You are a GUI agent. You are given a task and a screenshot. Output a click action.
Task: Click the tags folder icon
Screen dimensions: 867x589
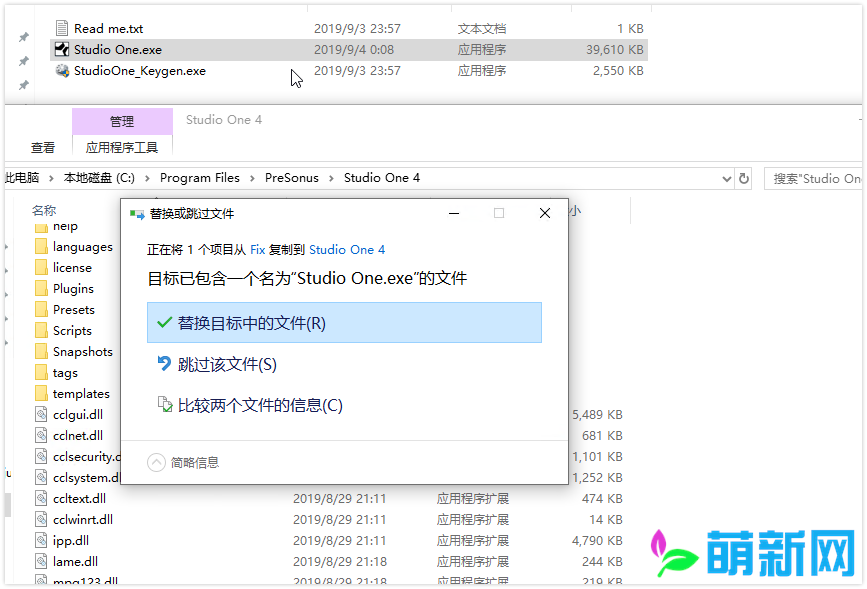tap(41, 372)
